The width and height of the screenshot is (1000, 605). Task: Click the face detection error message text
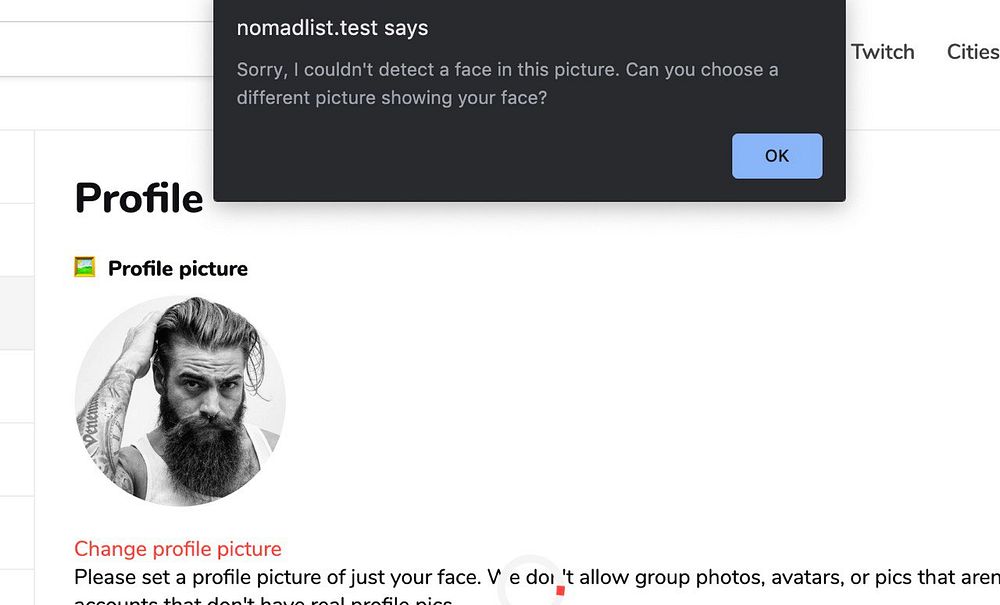coord(507,84)
